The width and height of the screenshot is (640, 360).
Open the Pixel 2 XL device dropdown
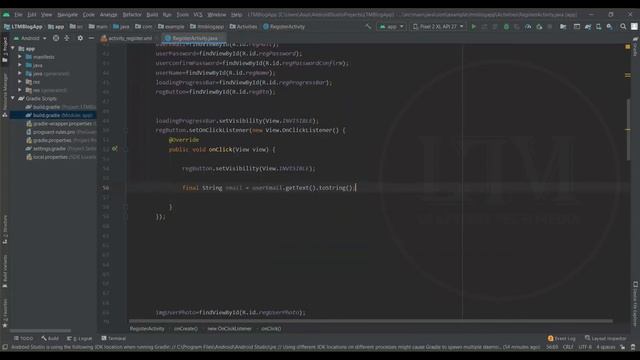(438, 27)
